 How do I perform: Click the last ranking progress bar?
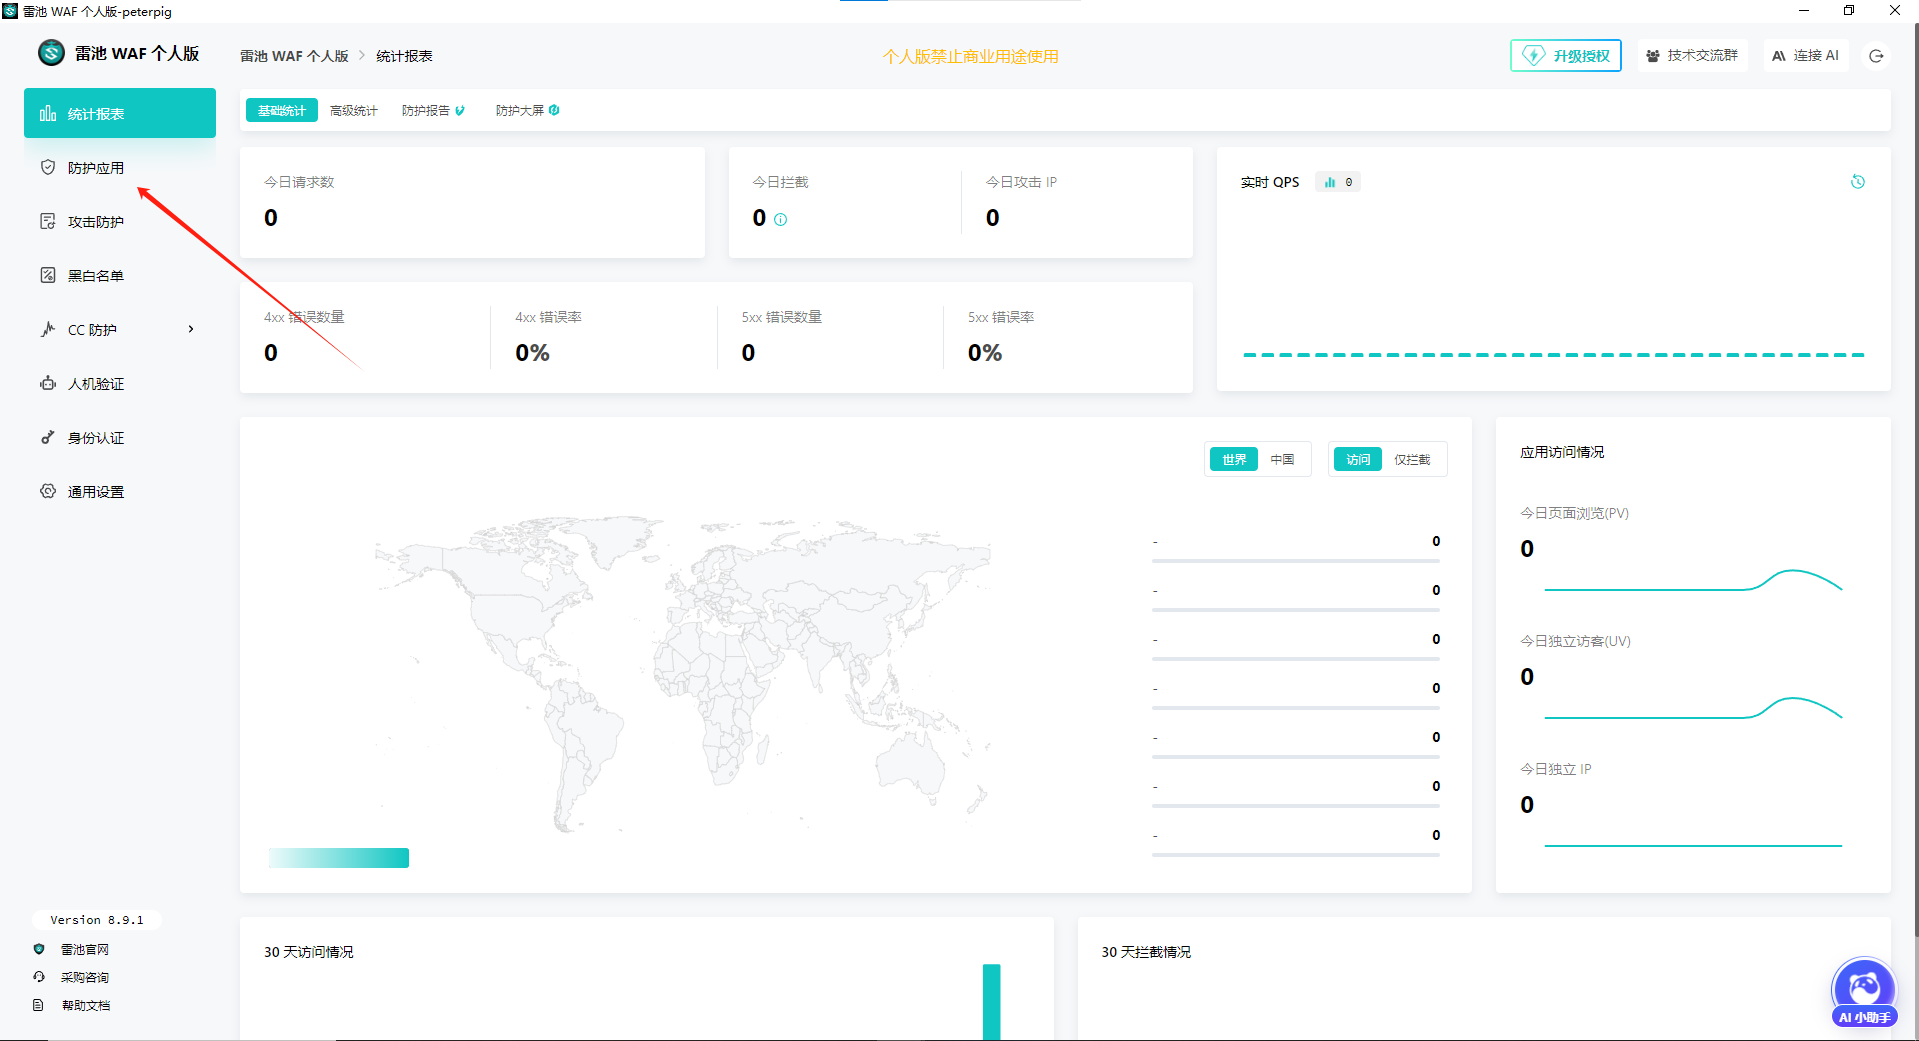point(1296,855)
